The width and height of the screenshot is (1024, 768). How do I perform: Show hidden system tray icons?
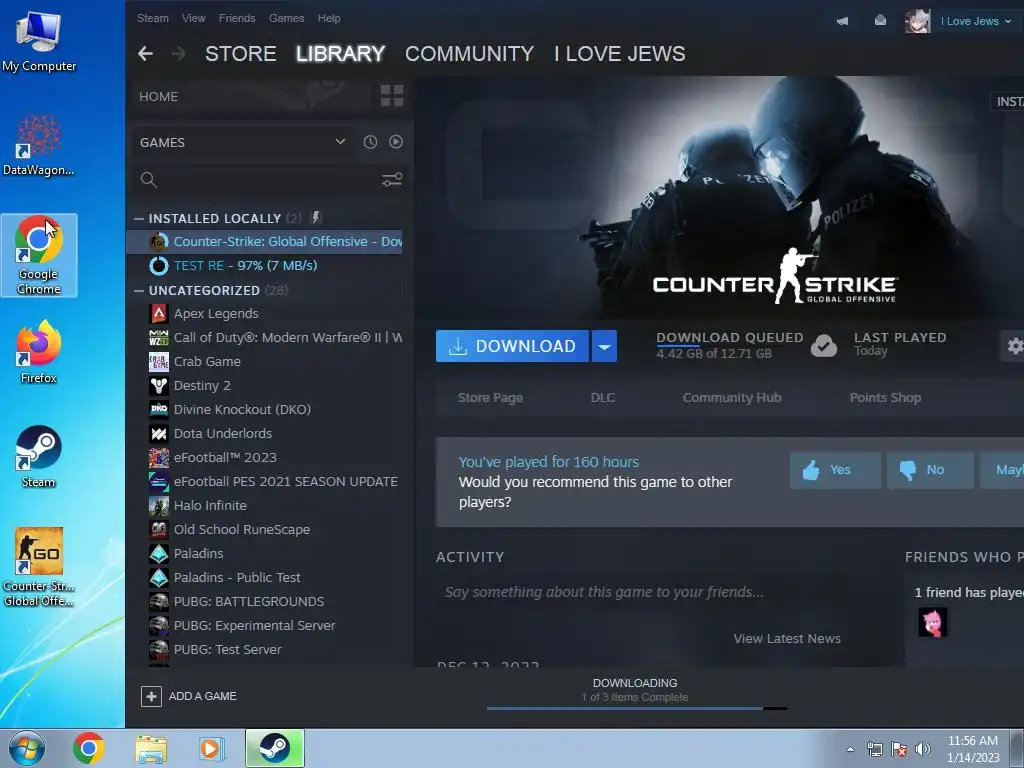pos(850,749)
